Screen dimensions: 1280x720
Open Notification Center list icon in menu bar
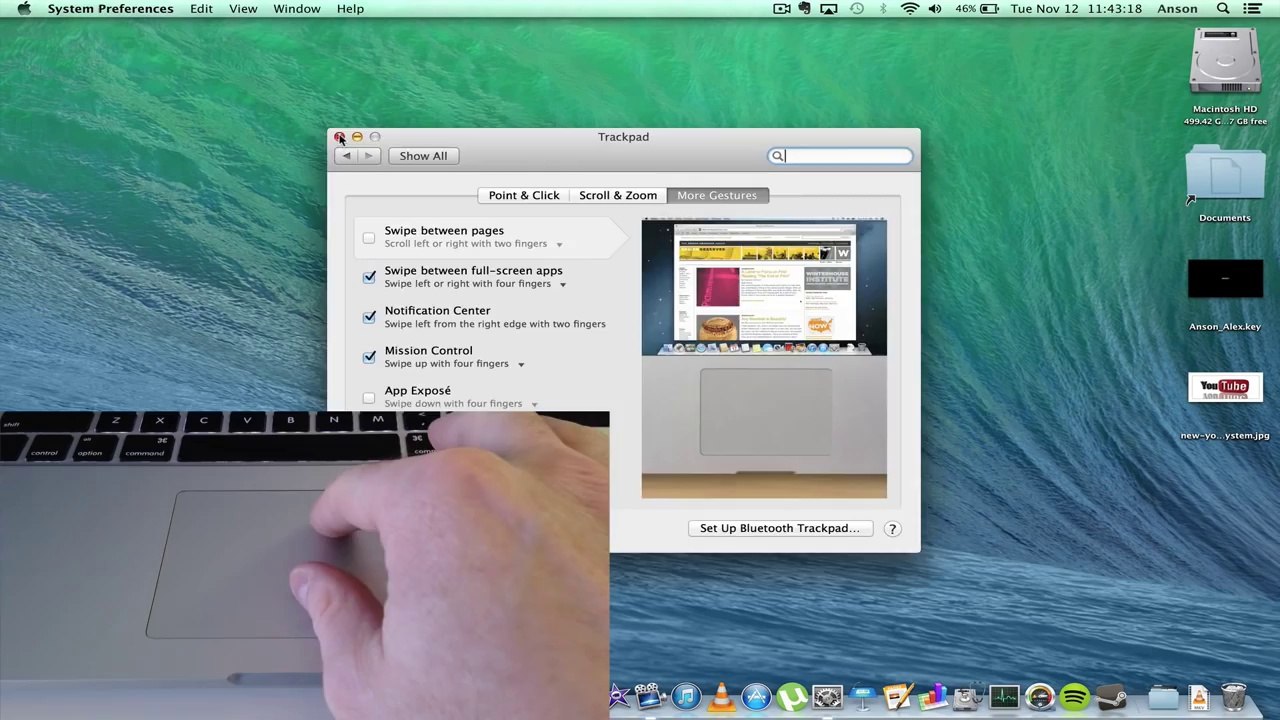pos(1252,9)
